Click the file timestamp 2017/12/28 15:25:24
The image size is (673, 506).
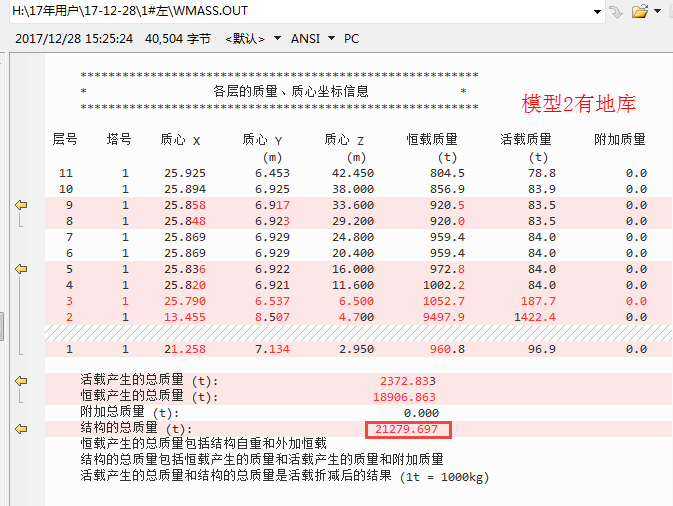pyautogui.click(x=75, y=38)
